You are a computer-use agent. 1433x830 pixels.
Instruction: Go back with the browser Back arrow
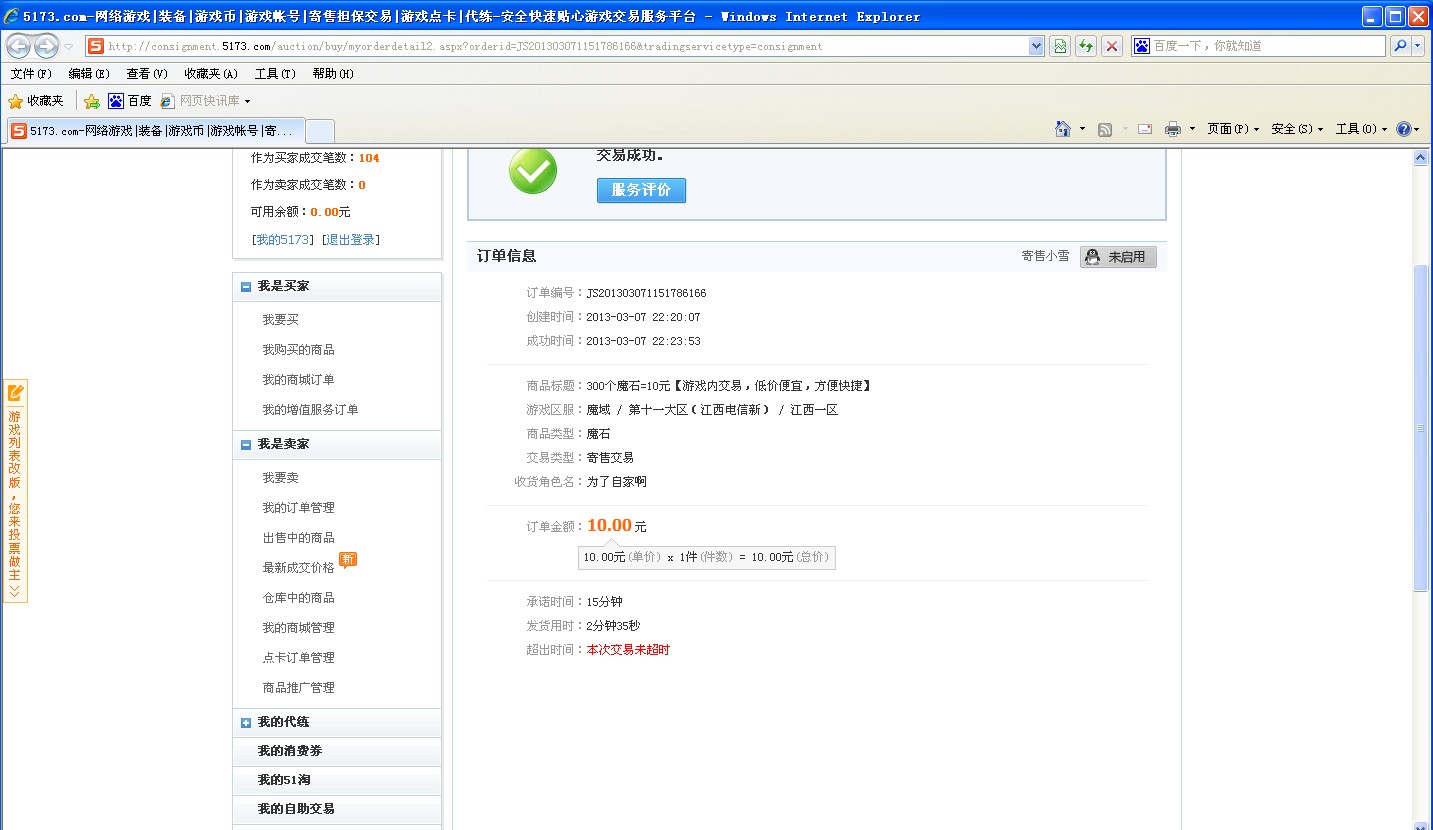(18, 46)
